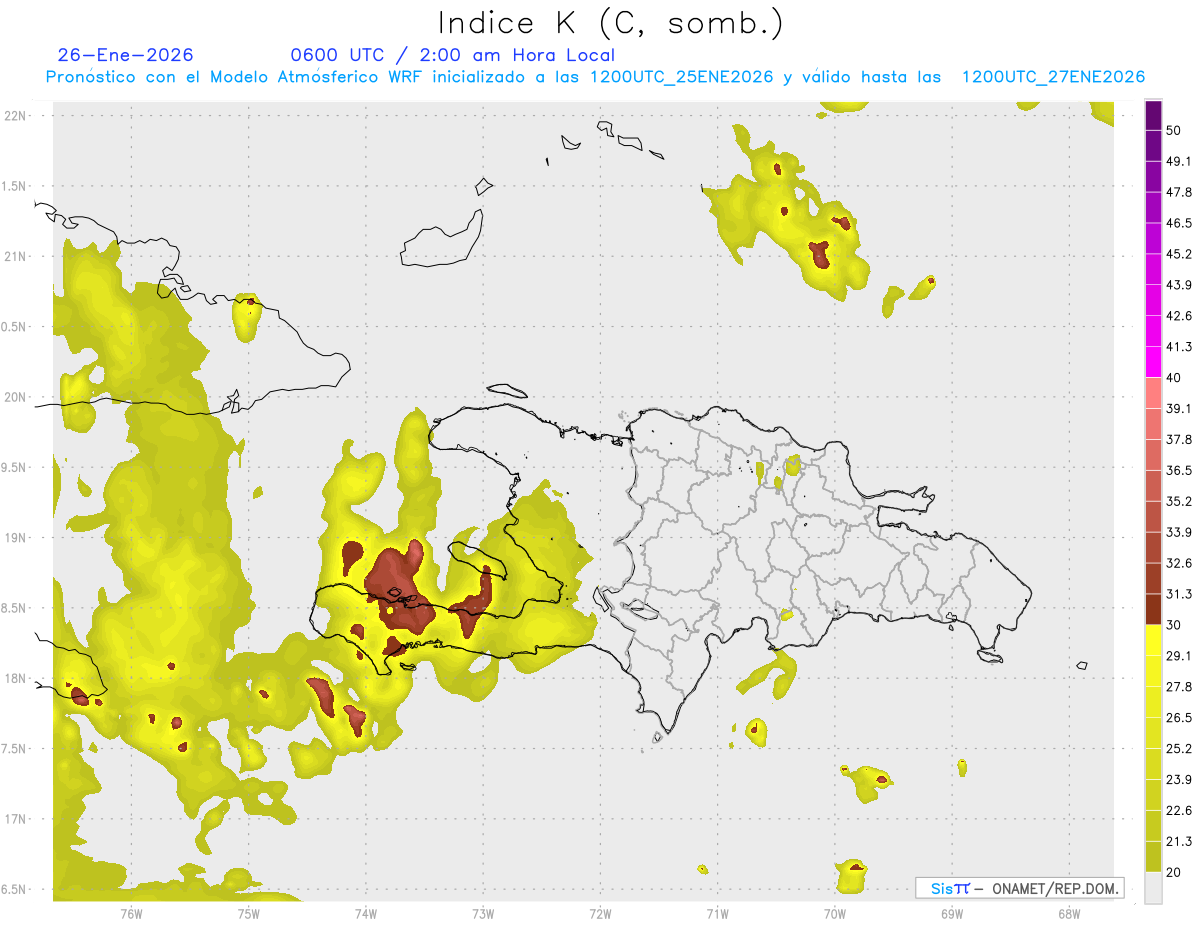Click the olive swatch between 20 and 21.3
Image resolution: width=1200 pixels, height=927 pixels.
(x=1153, y=856)
